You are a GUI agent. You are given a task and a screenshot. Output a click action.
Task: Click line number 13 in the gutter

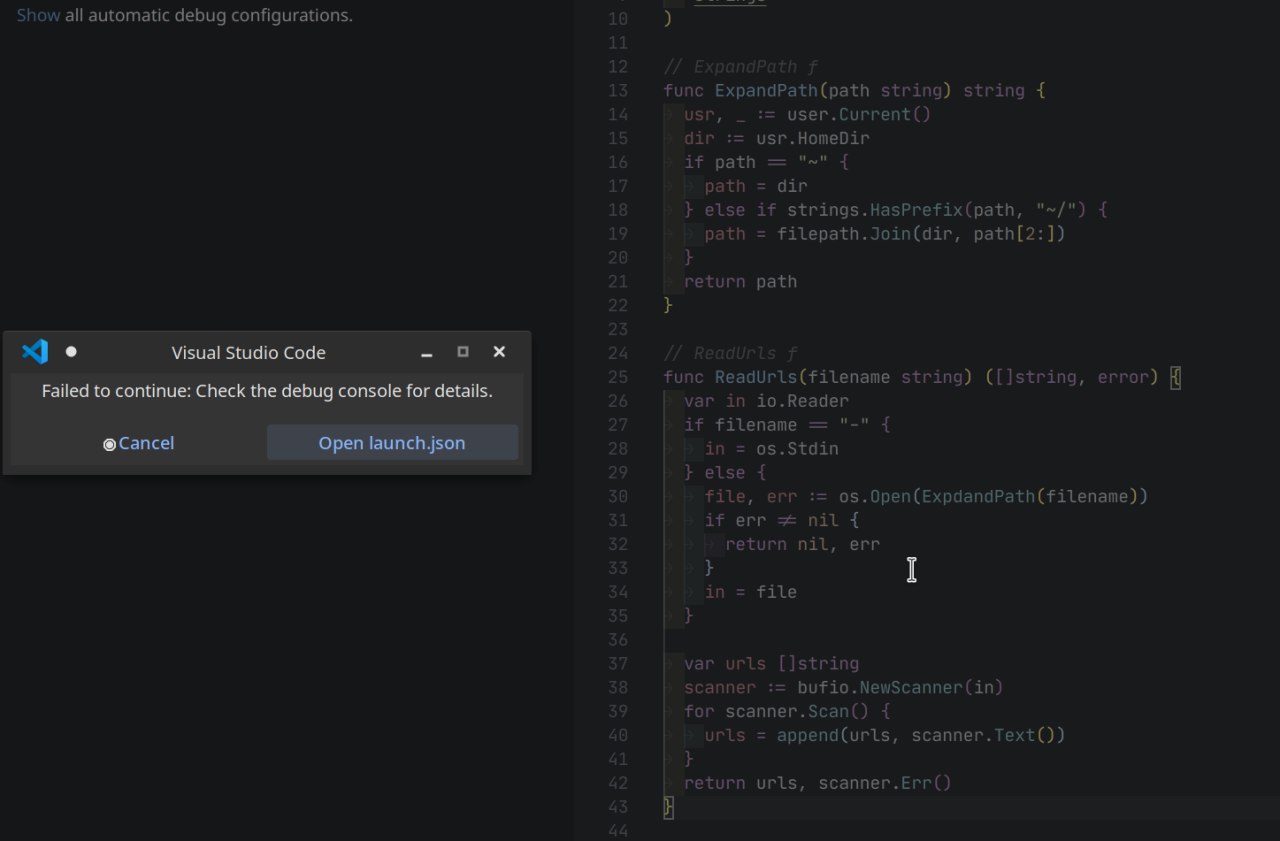click(617, 90)
